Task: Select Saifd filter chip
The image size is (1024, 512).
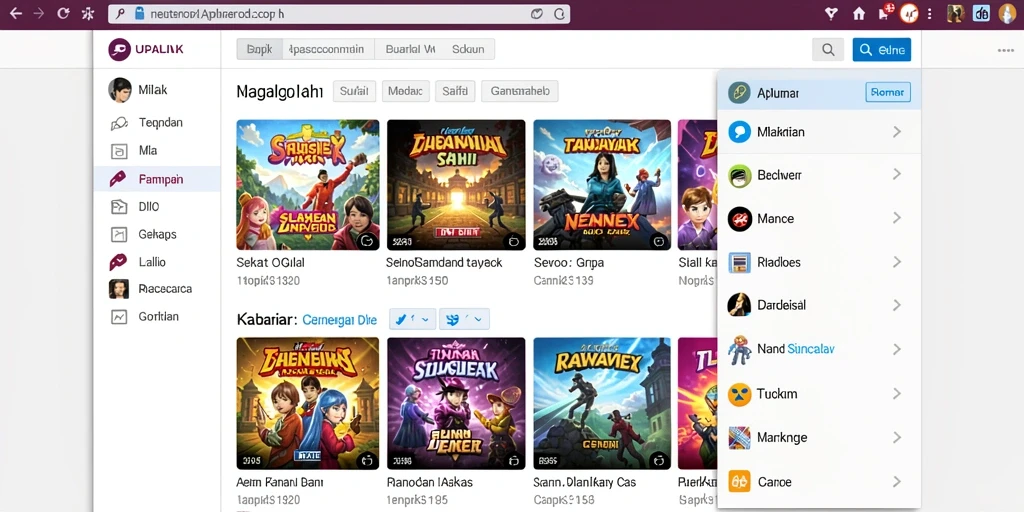Action: [x=455, y=91]
